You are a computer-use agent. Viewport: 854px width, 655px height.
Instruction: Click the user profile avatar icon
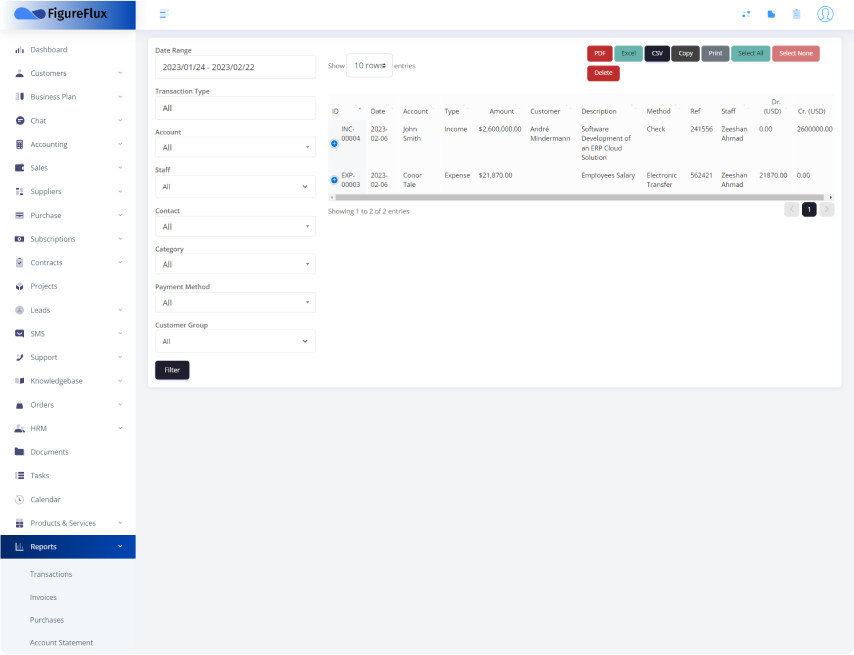pyautogui.click(x=825, y=14)
